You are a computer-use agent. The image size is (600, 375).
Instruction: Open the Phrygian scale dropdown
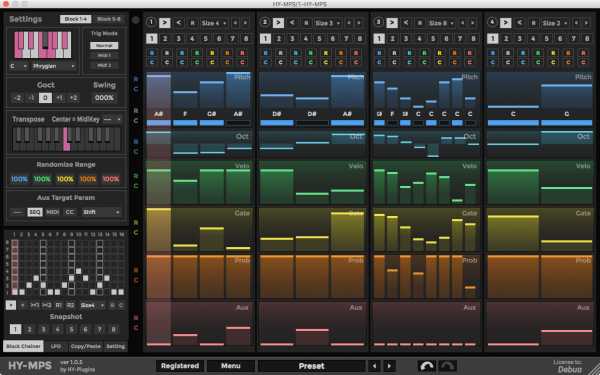(x=54, y=66)
